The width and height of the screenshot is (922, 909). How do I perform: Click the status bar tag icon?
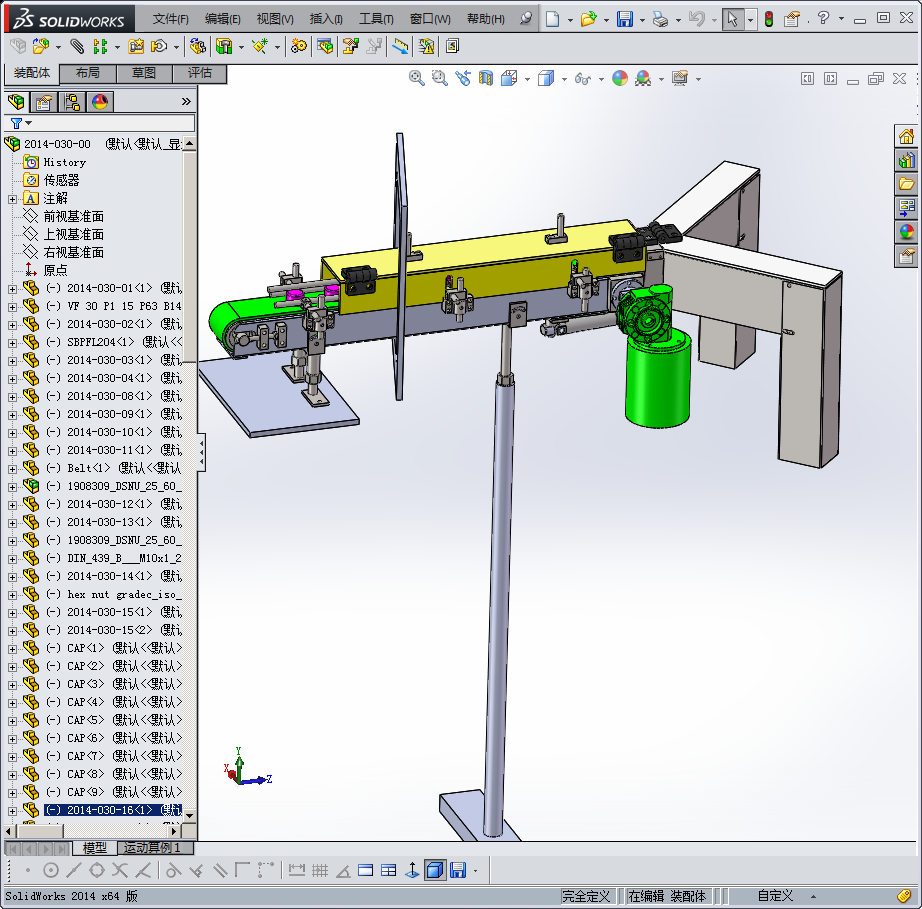click(904, 896)
